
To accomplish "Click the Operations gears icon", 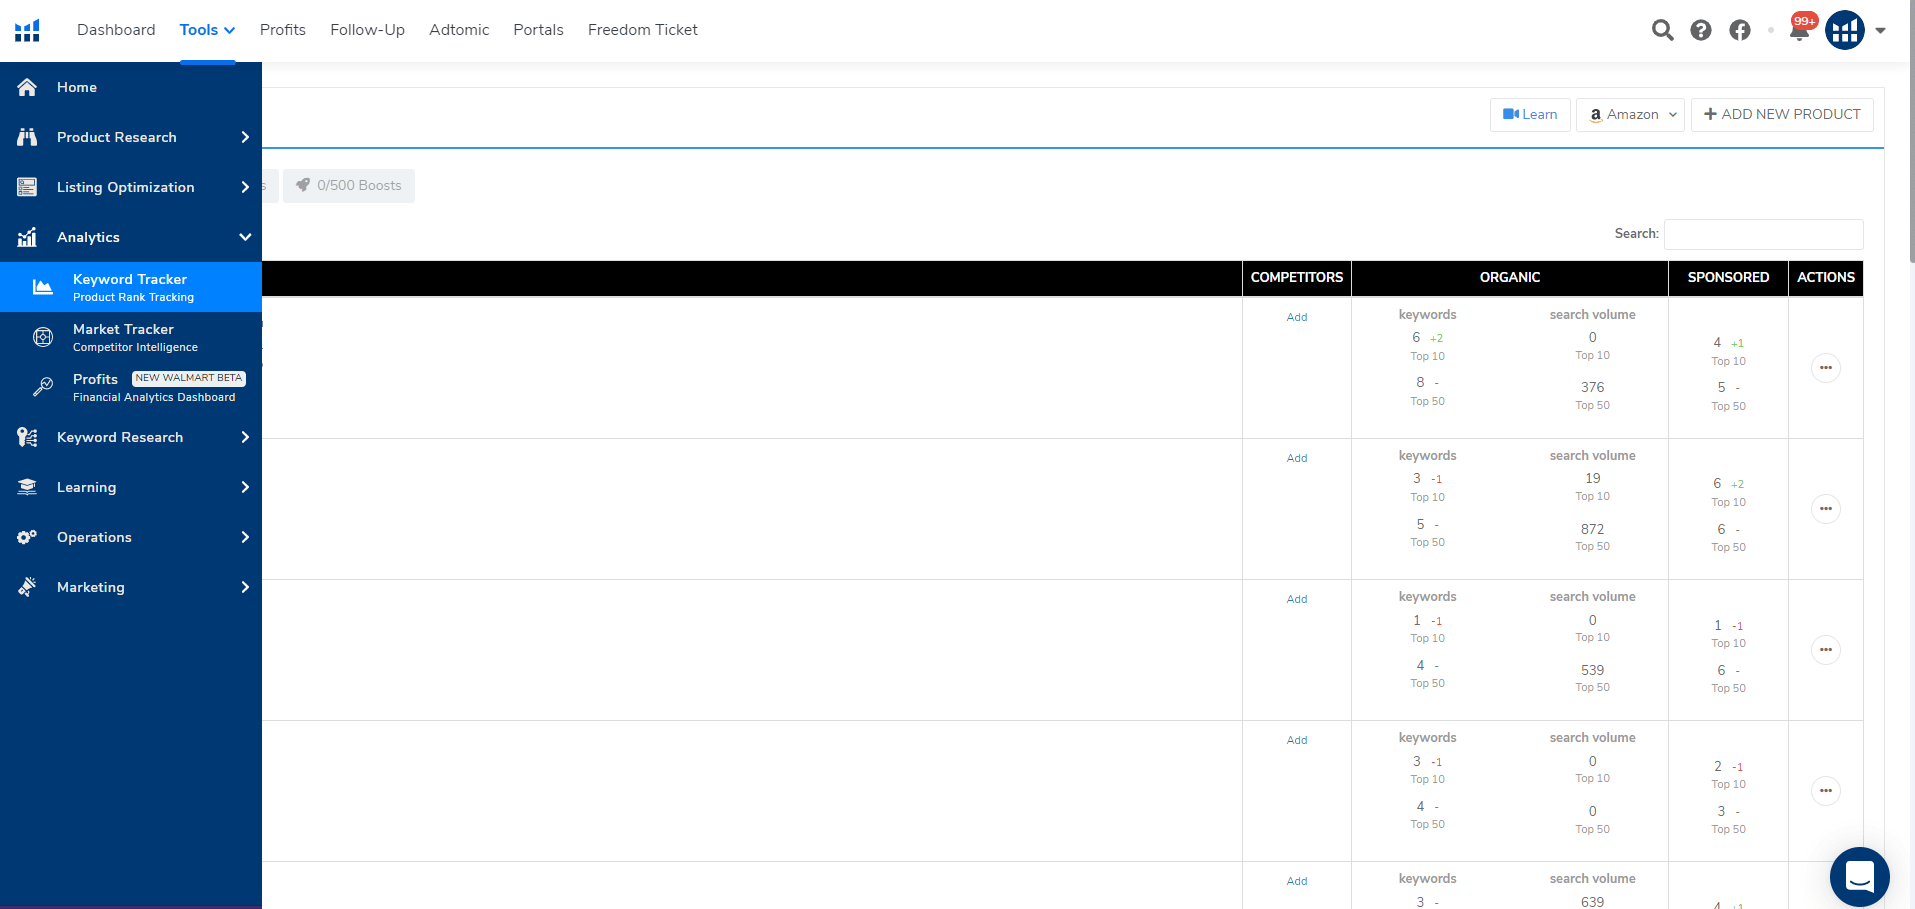I will pos(27,537).
